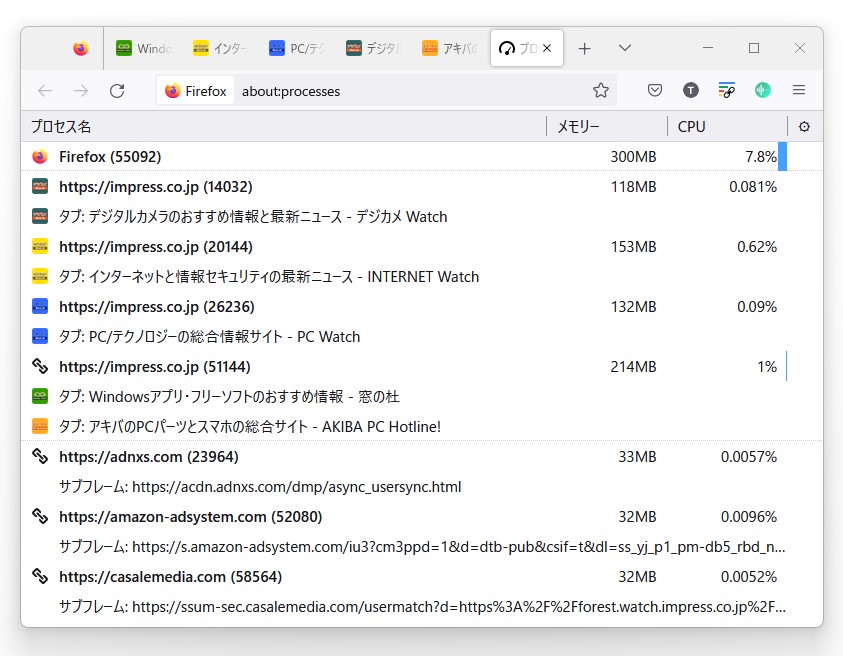This screenshot has height=656, width=843.
Task: Click the multicolored link extension icon
Action: [727, 90]
